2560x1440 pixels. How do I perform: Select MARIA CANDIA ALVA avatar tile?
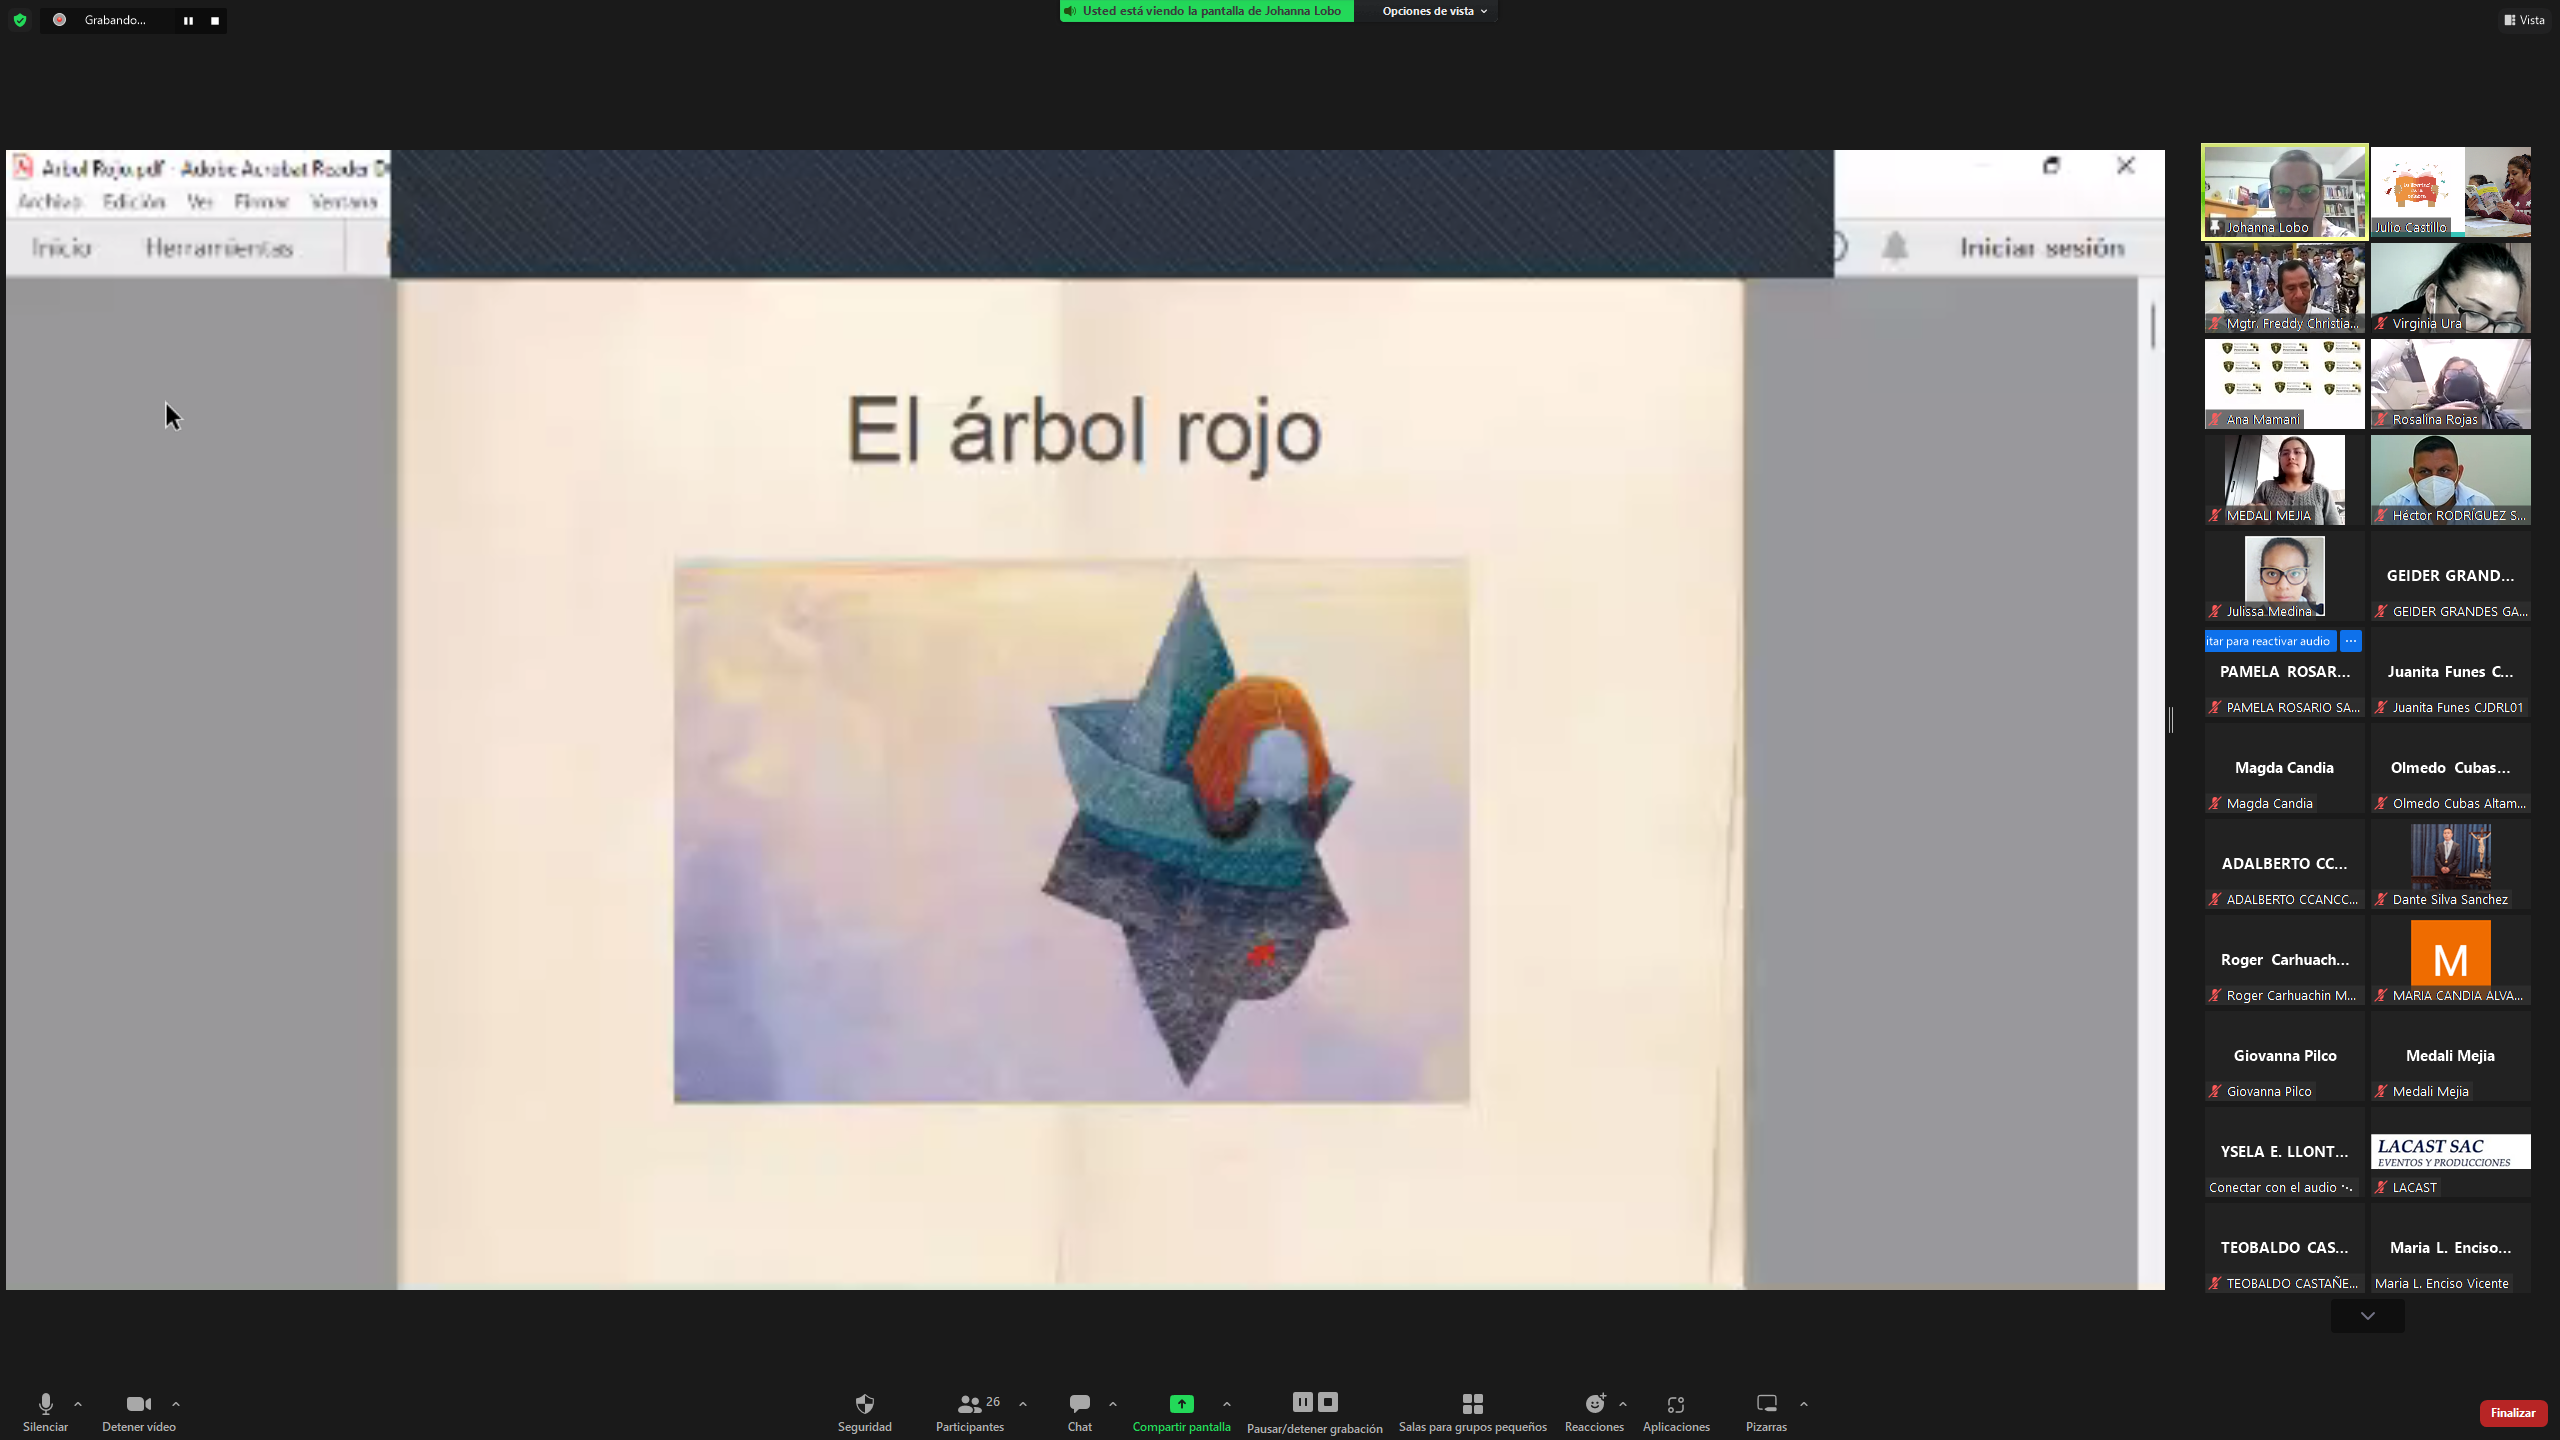click(2450, 960)
